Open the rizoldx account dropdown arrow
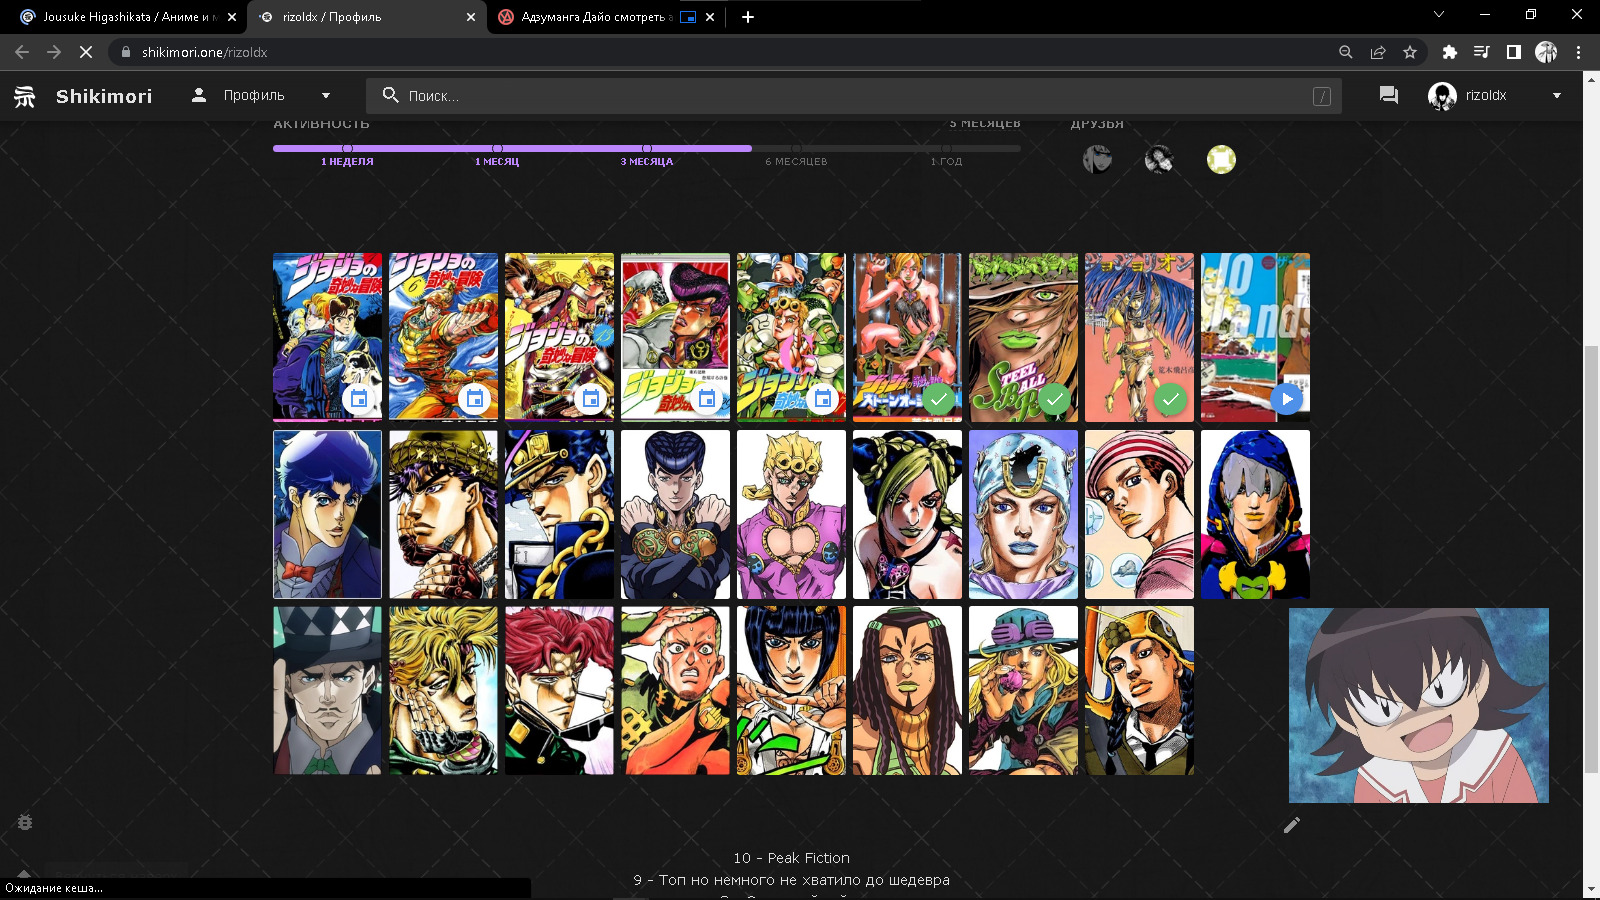1600x900 pixels. [x=1556, y=96]
